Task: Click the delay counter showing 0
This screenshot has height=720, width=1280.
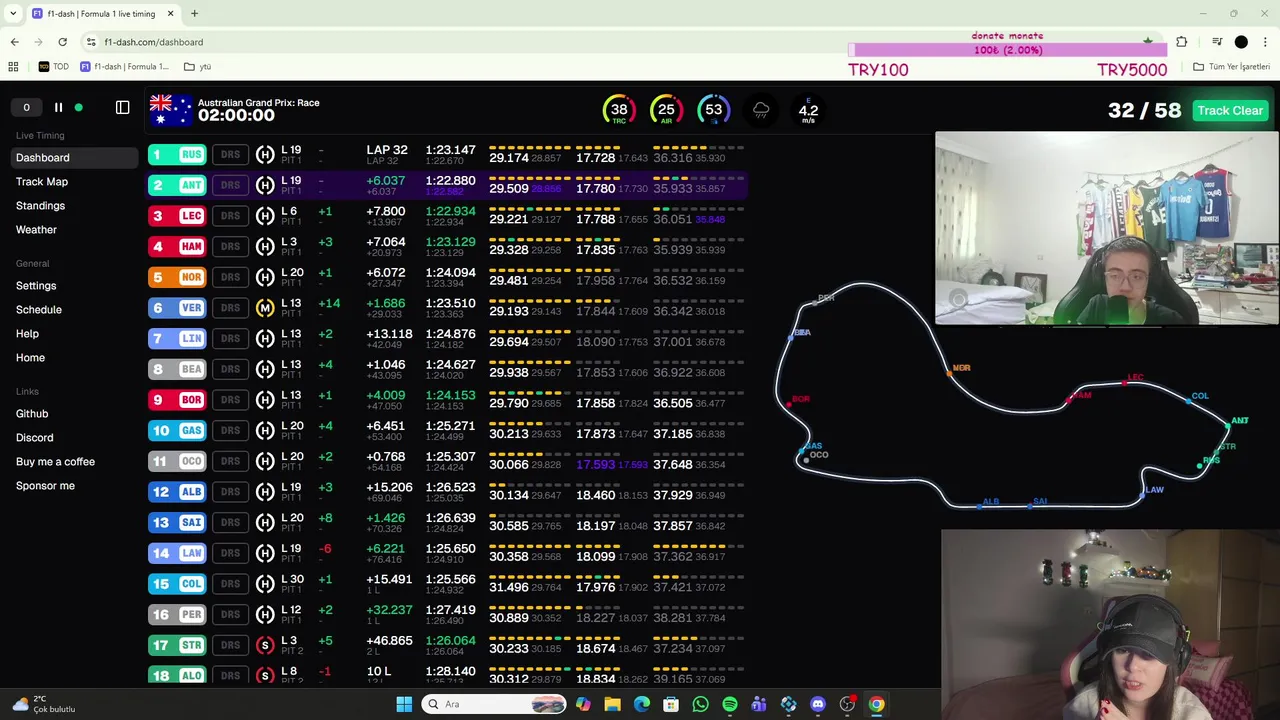Action: 27,108
